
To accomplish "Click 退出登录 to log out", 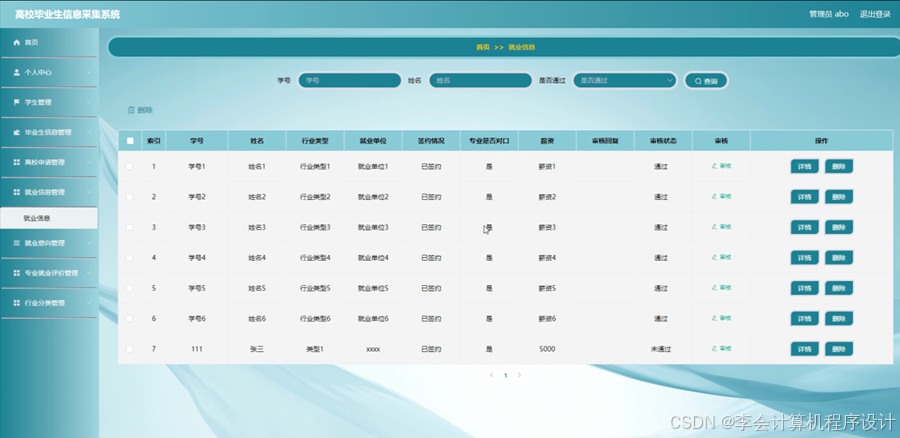I will pyautogui.click(x=875, y=14).
